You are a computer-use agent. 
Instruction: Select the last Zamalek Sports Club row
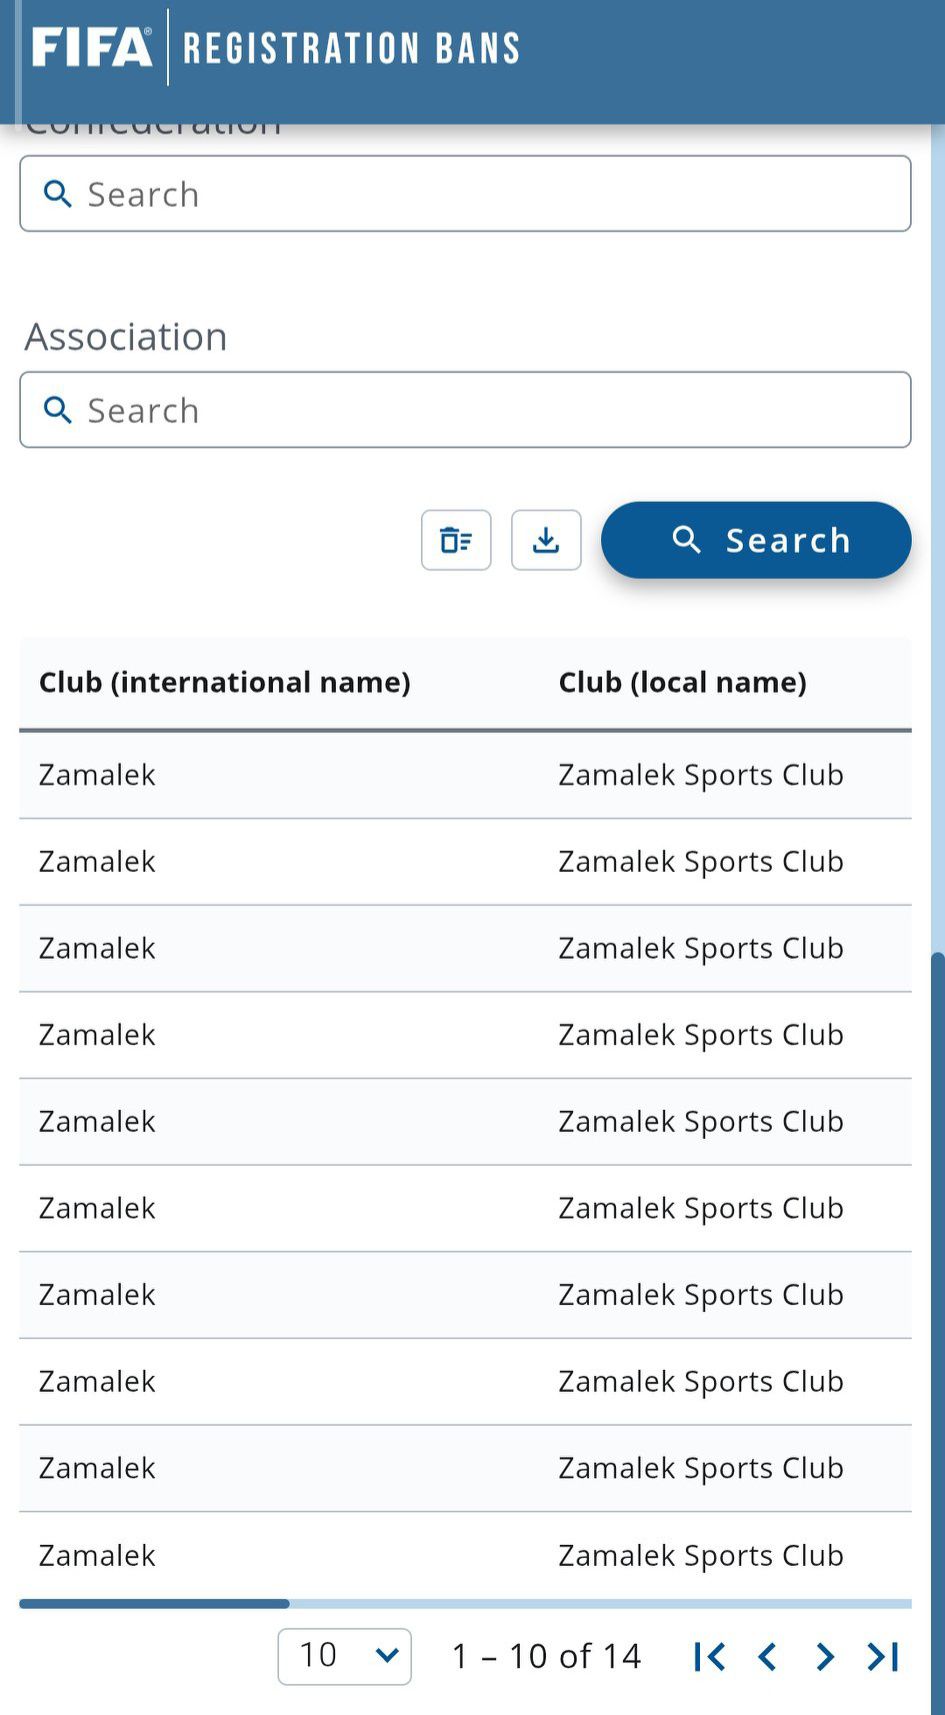point(700,1555)
